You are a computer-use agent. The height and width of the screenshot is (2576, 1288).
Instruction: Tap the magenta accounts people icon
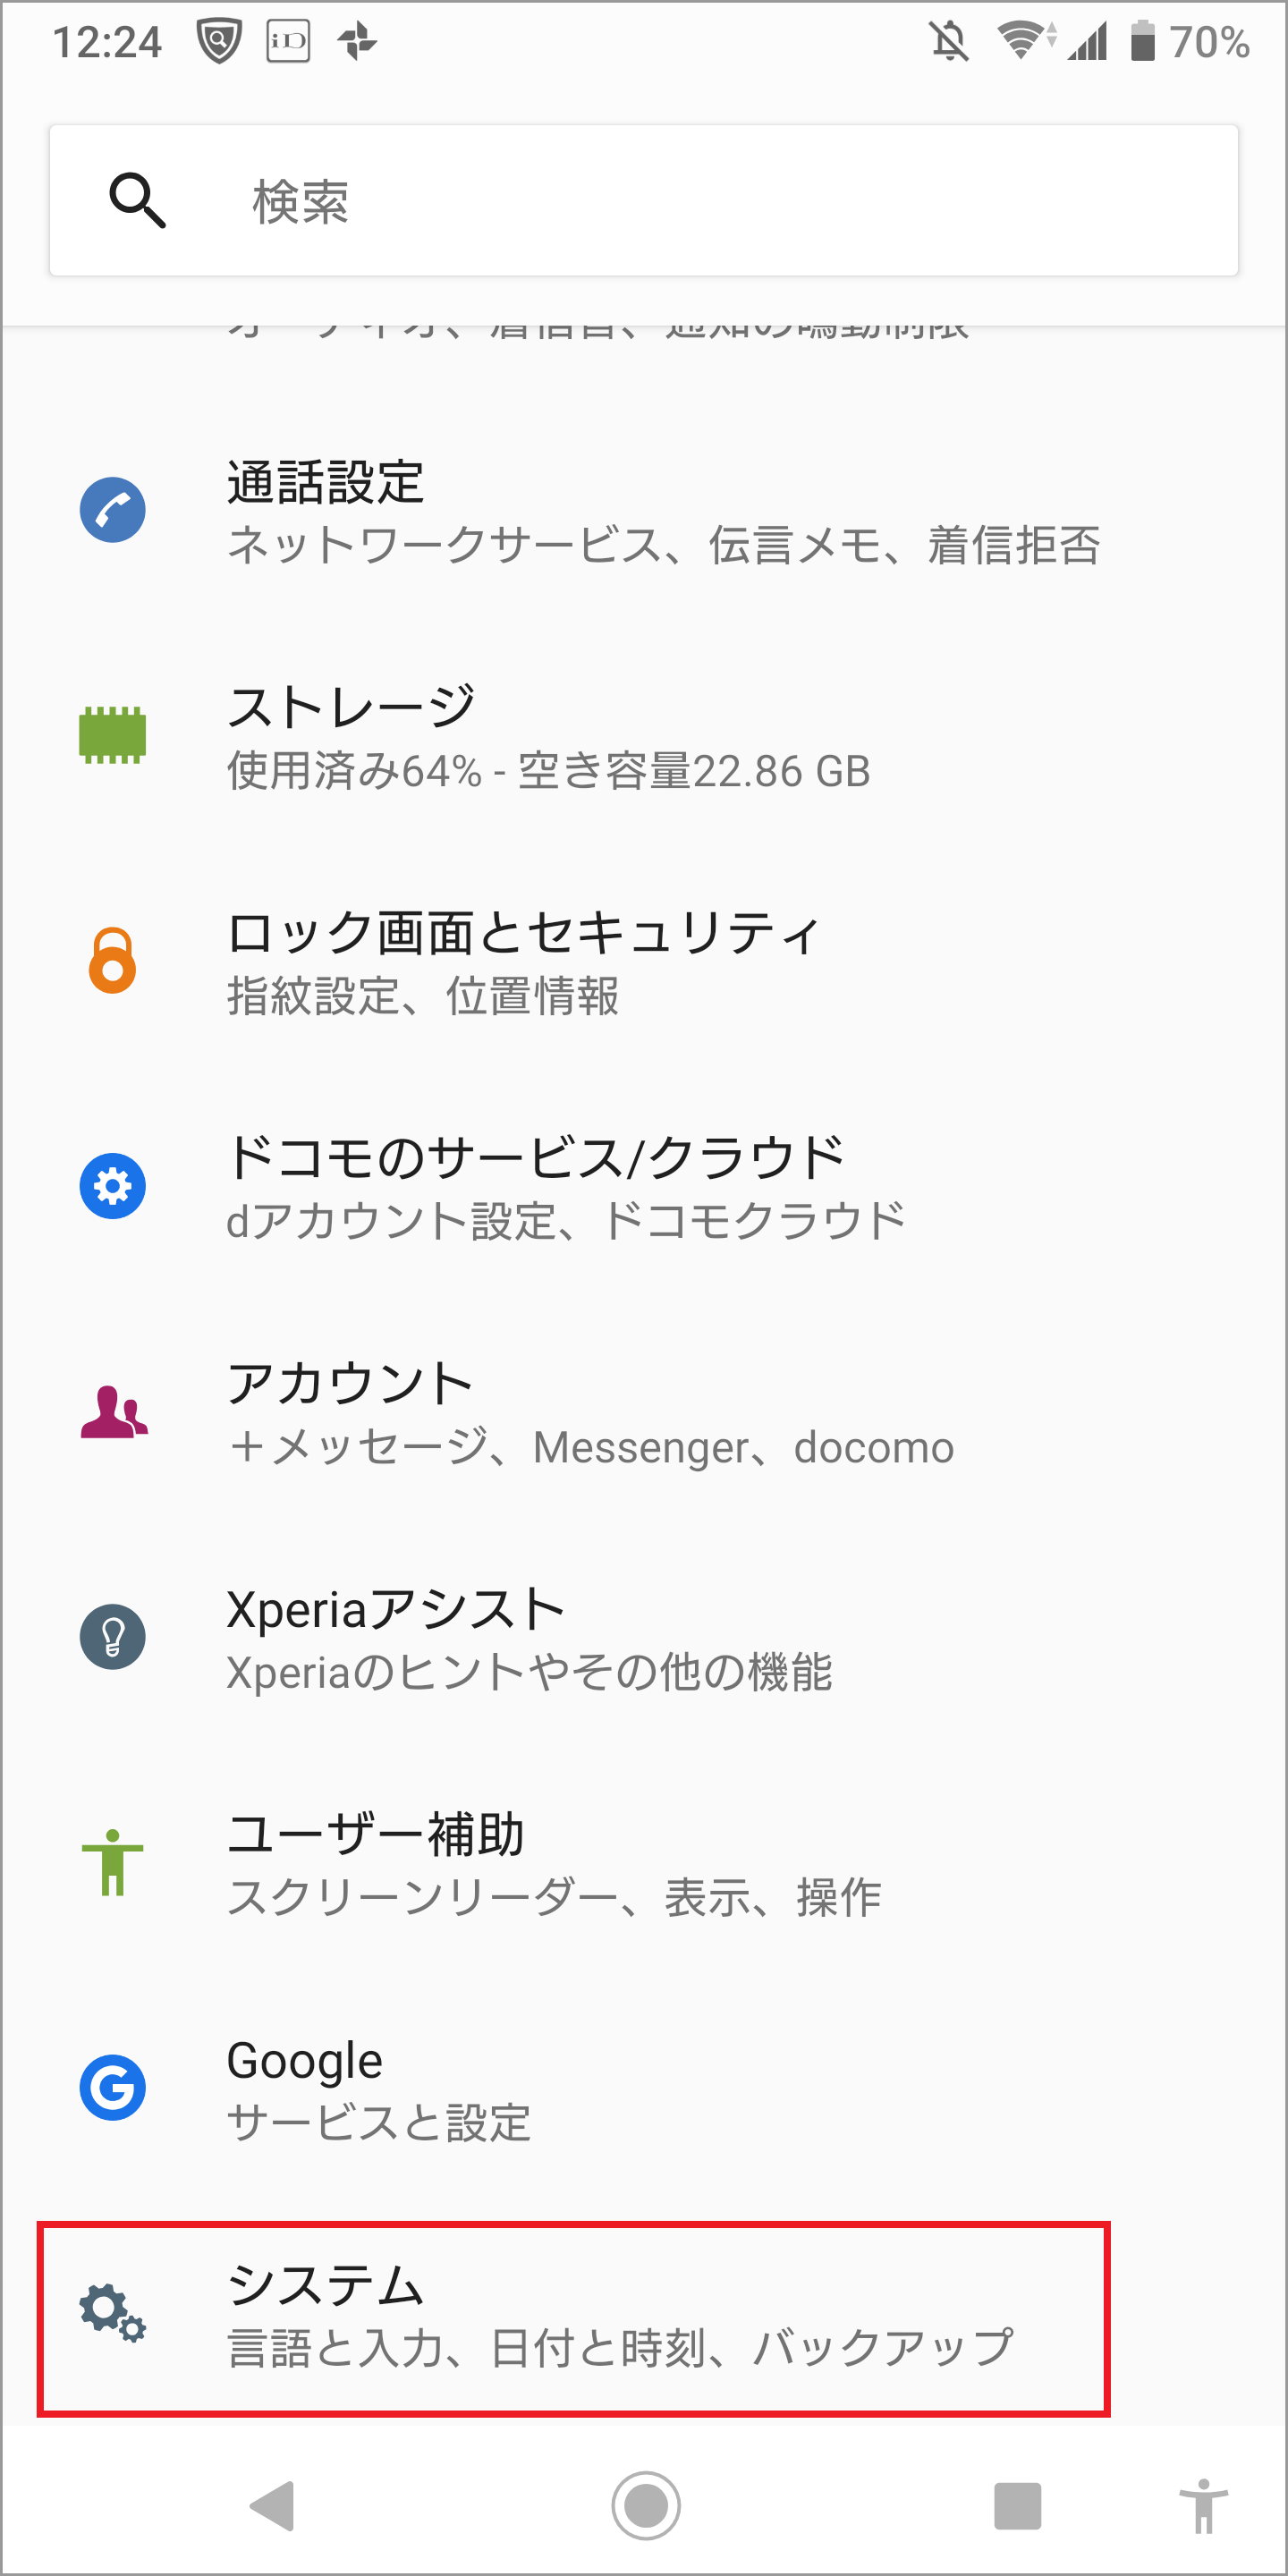[114, 1412]
